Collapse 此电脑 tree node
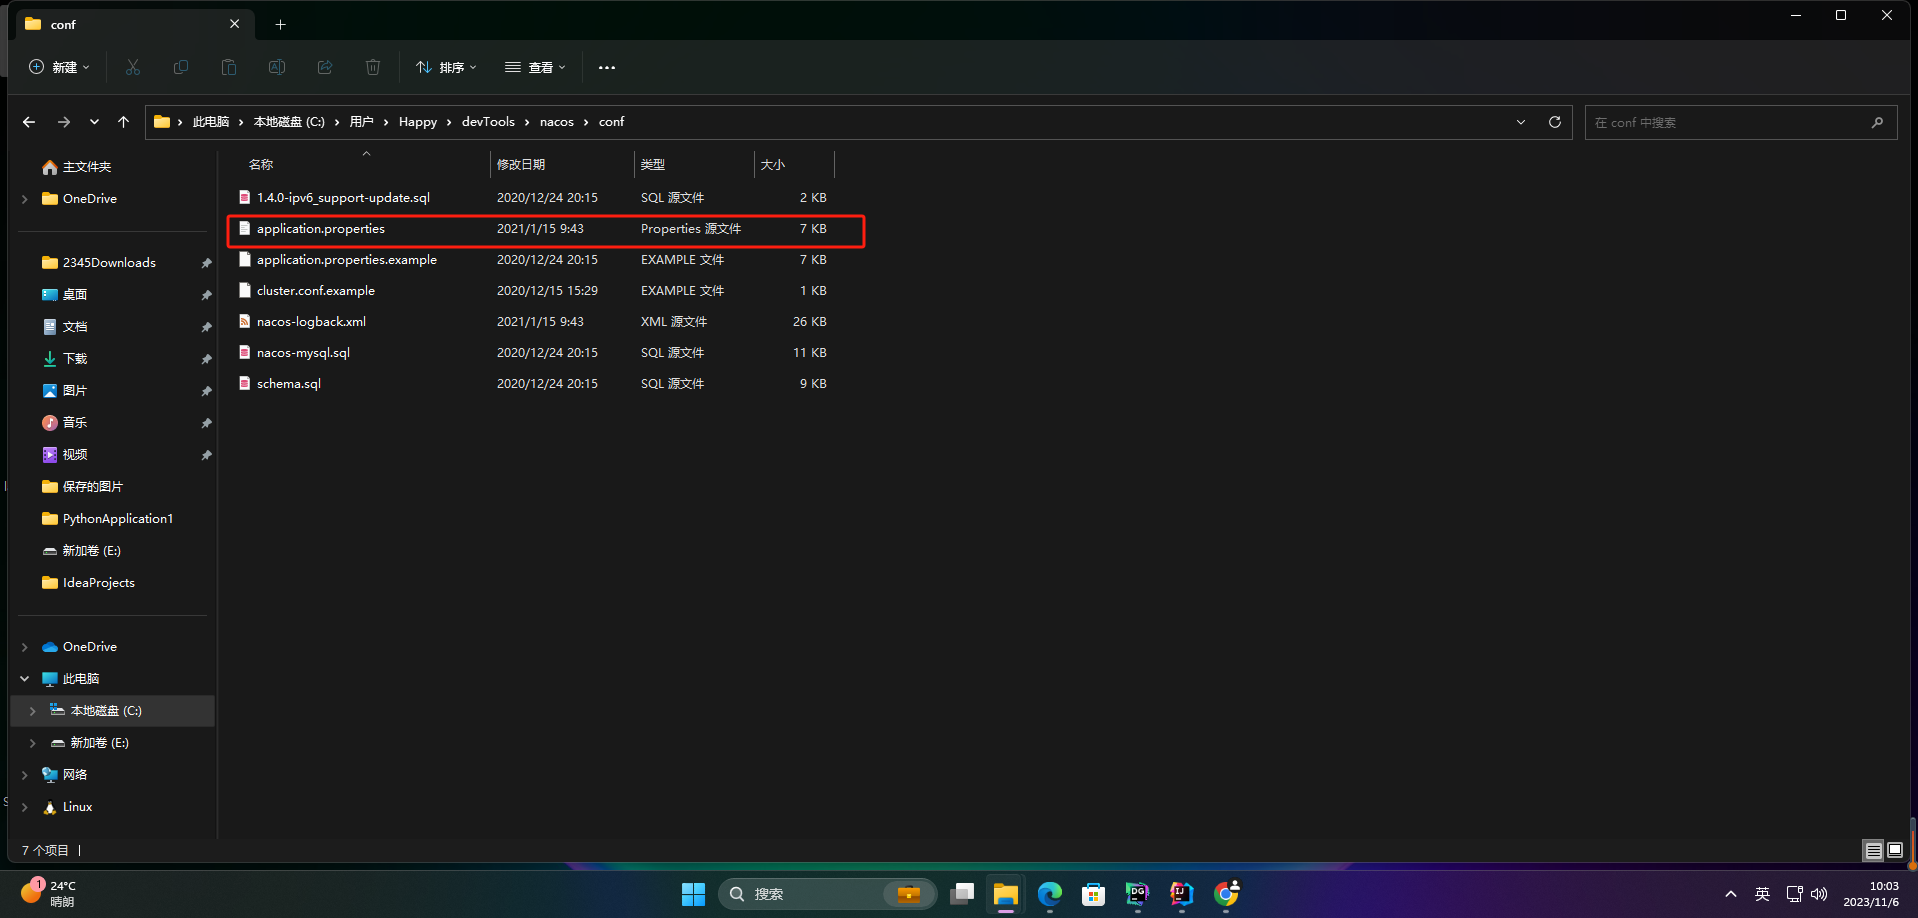 tap(25, 679)
